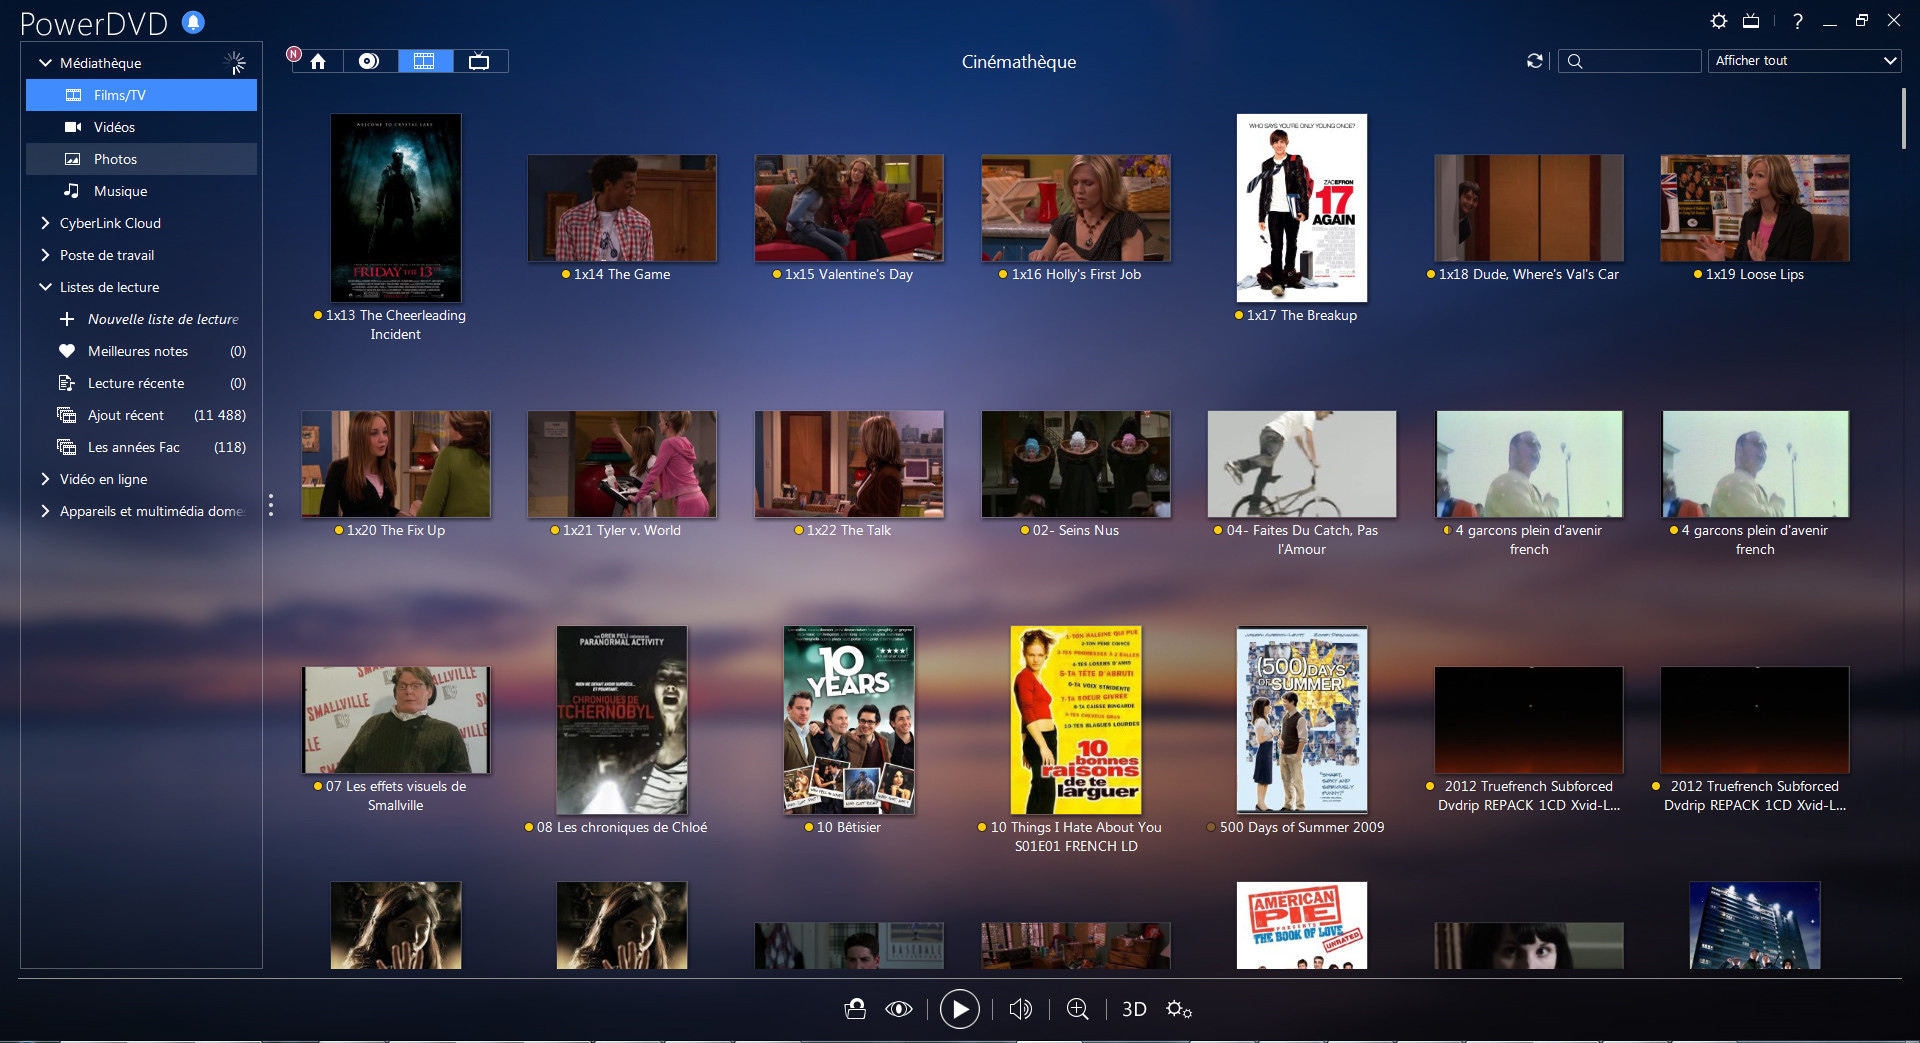
Task: Open Musique in the sidebar
Action: pyautogui.click(x=141, y=191)
